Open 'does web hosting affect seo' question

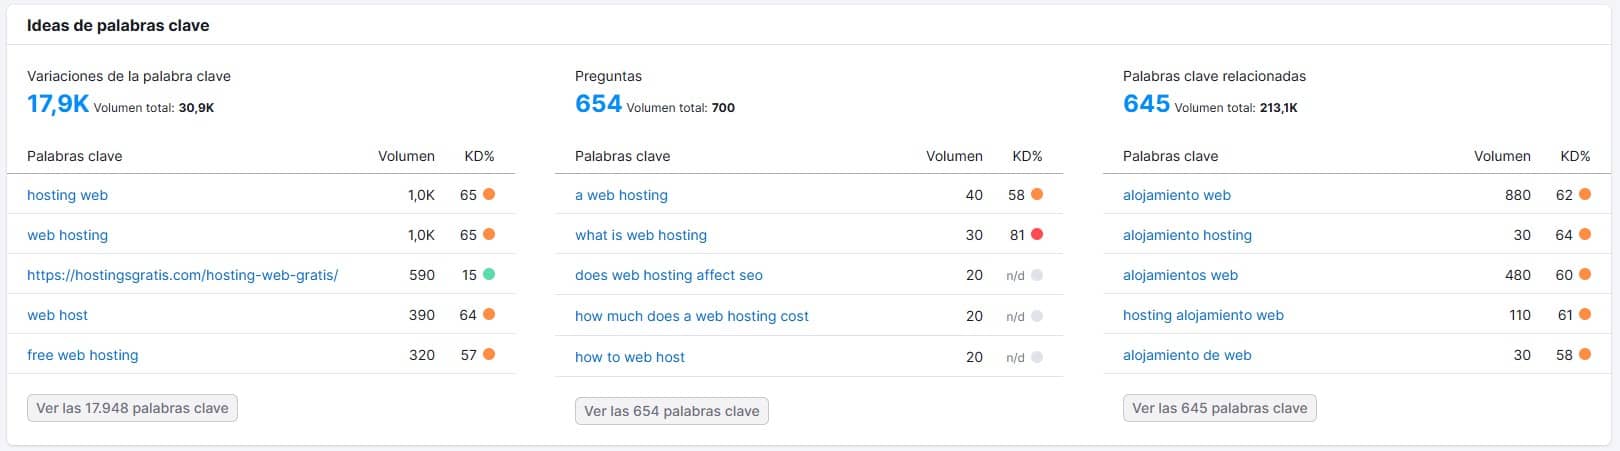pos(669,275)
